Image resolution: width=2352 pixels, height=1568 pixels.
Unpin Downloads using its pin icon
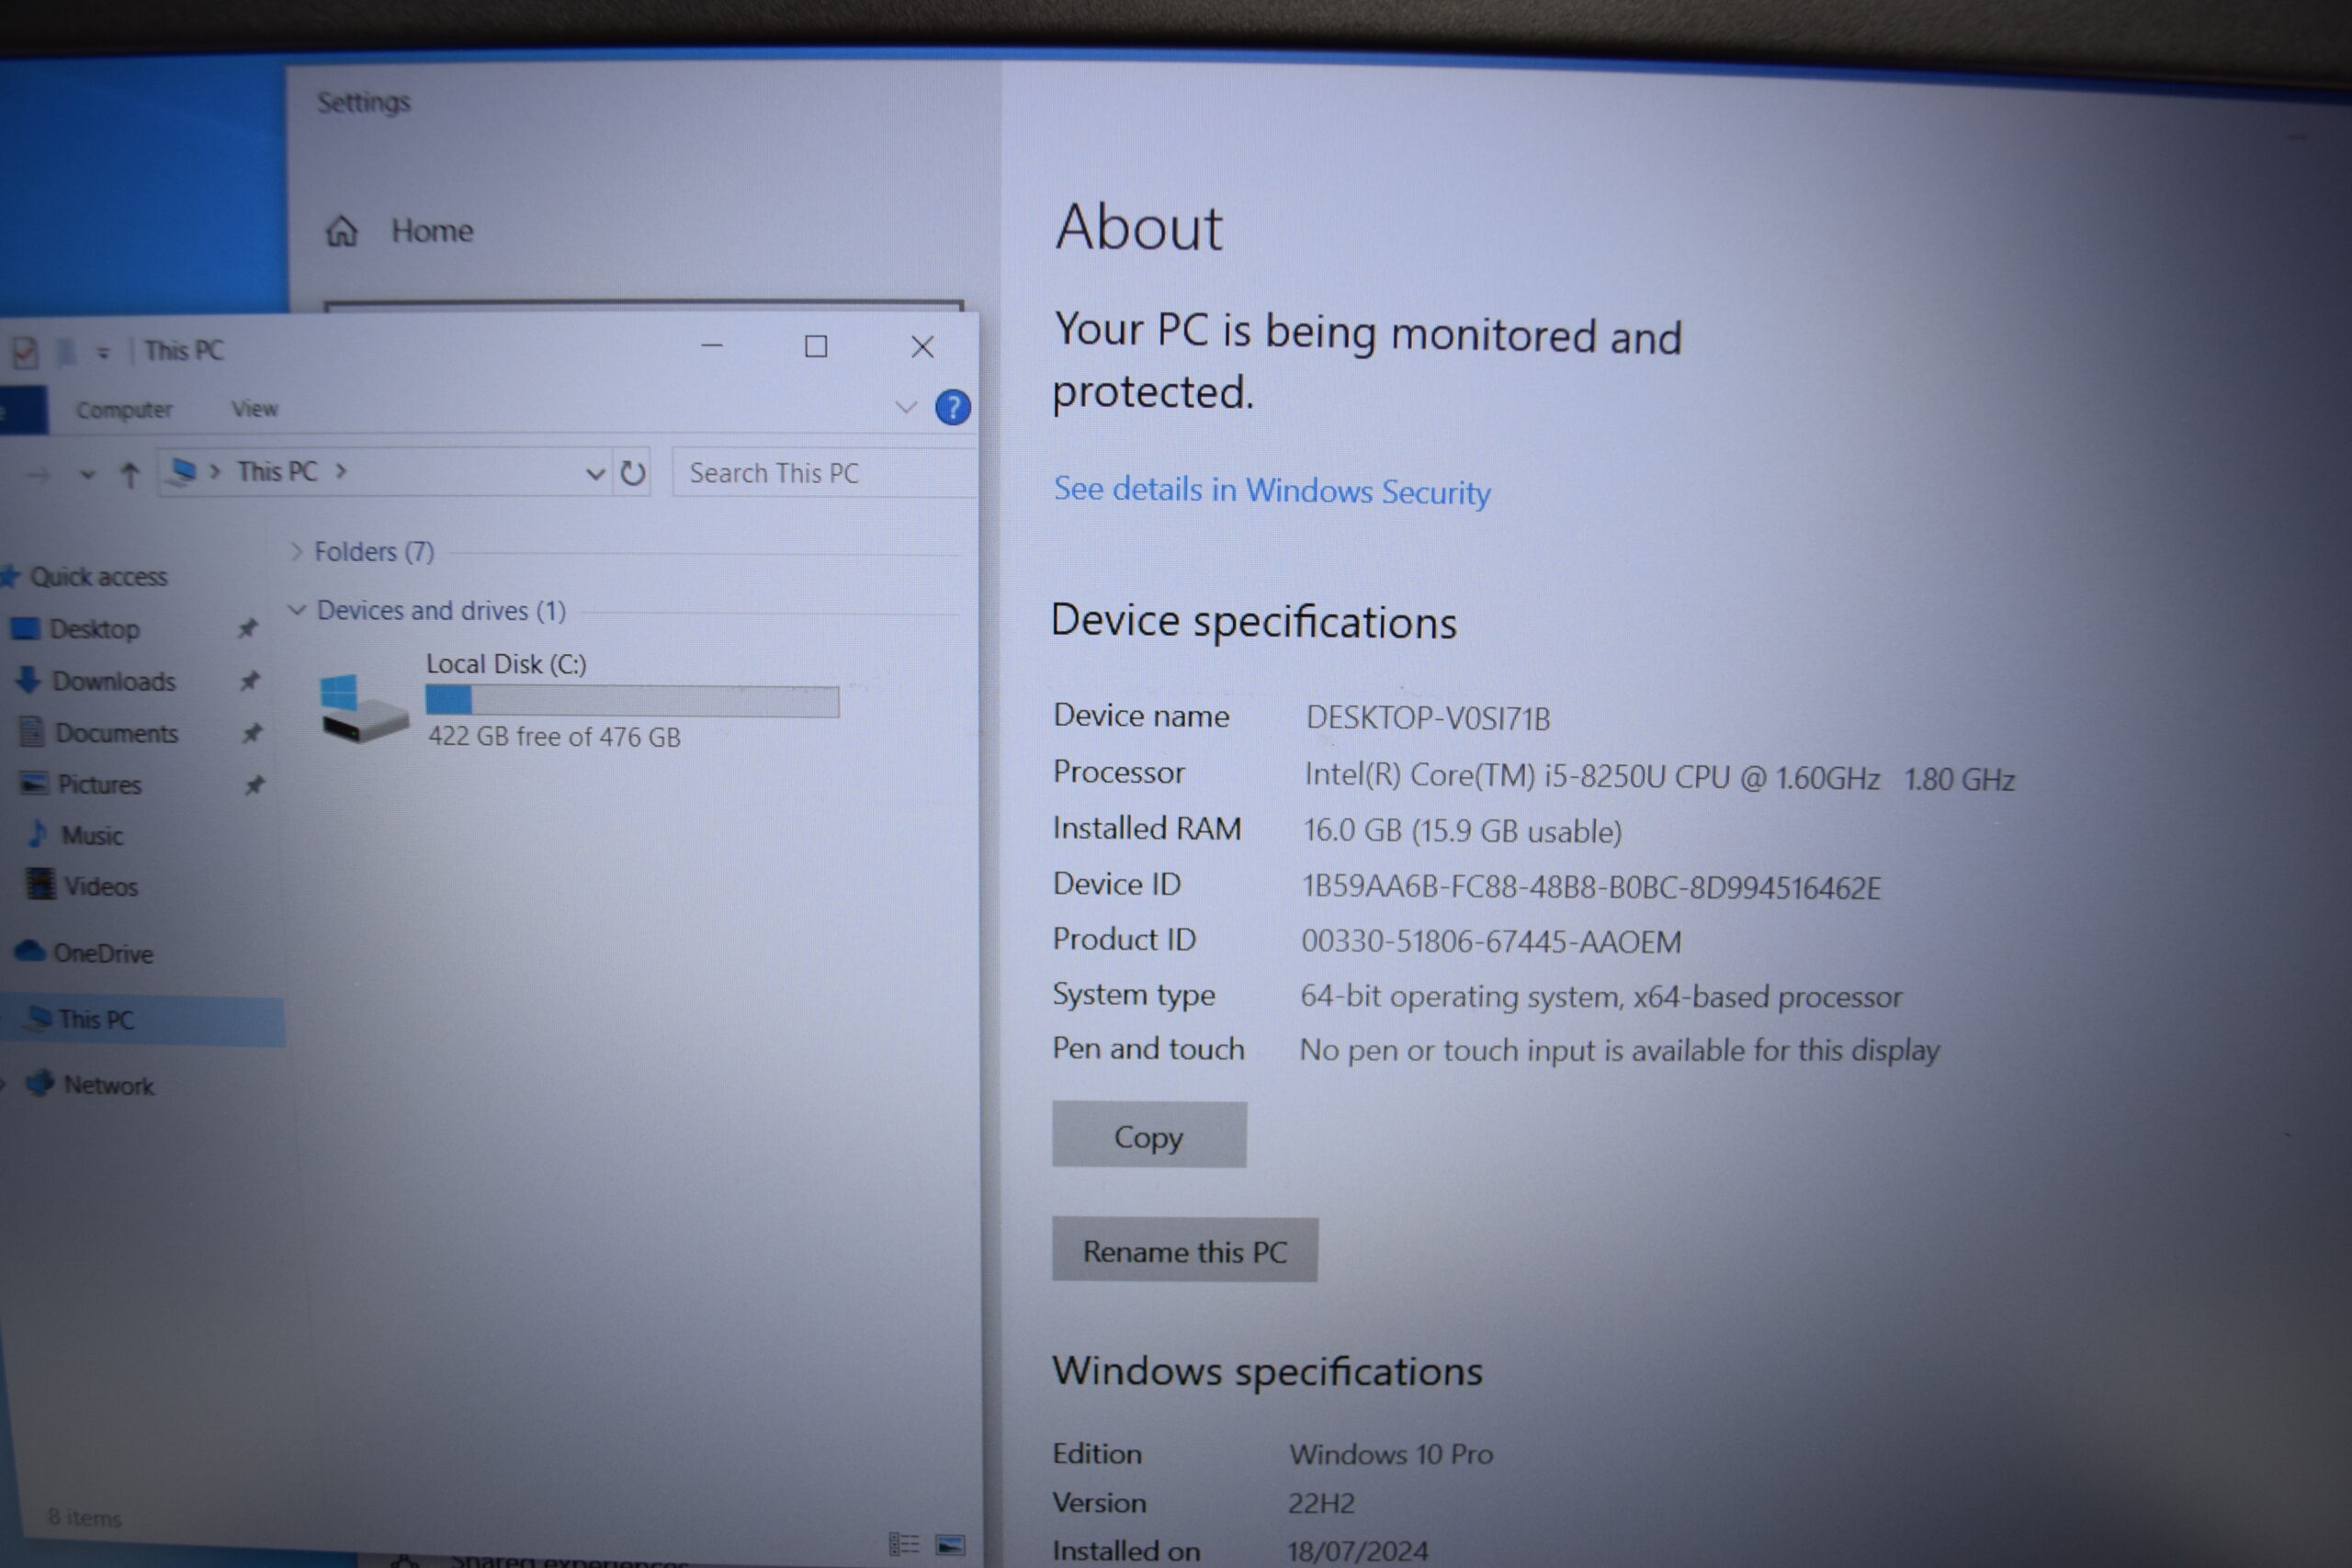tap(250, 681)
